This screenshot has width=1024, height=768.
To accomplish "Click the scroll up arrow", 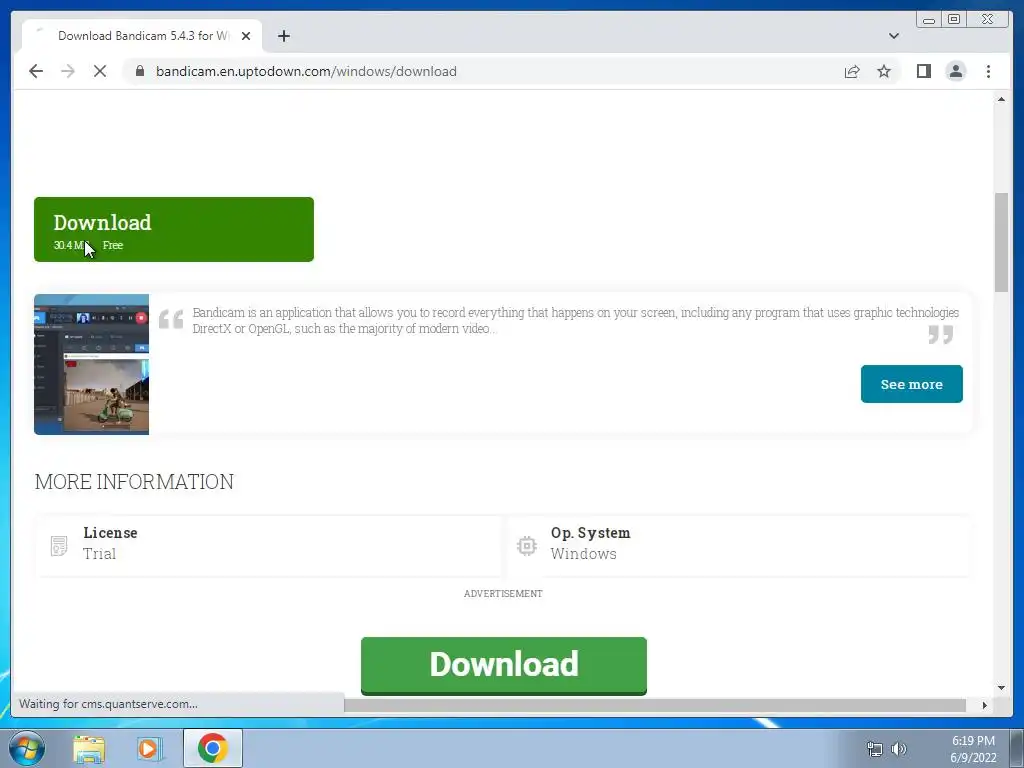I will tap(1001, 99).
